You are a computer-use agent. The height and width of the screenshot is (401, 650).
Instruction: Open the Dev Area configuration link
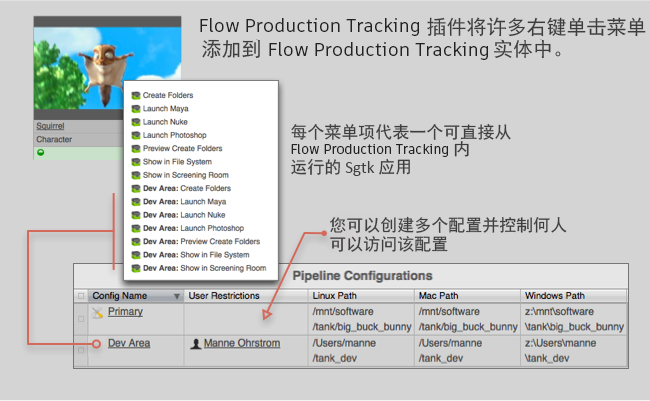(x=129, y=343)
